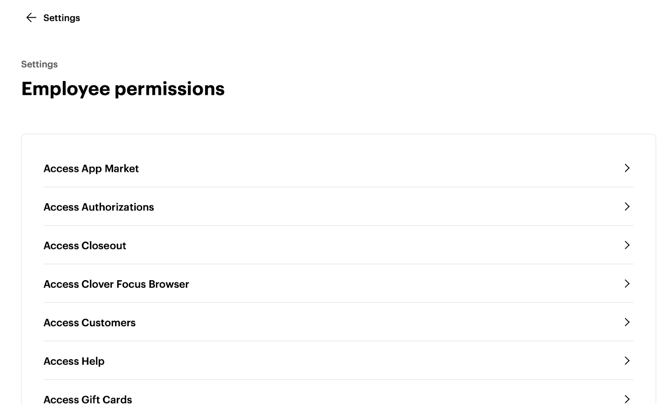The image size is (670, 404).
Task: Expand the Access Gift Cards chevron
Action: pos(627,398)
